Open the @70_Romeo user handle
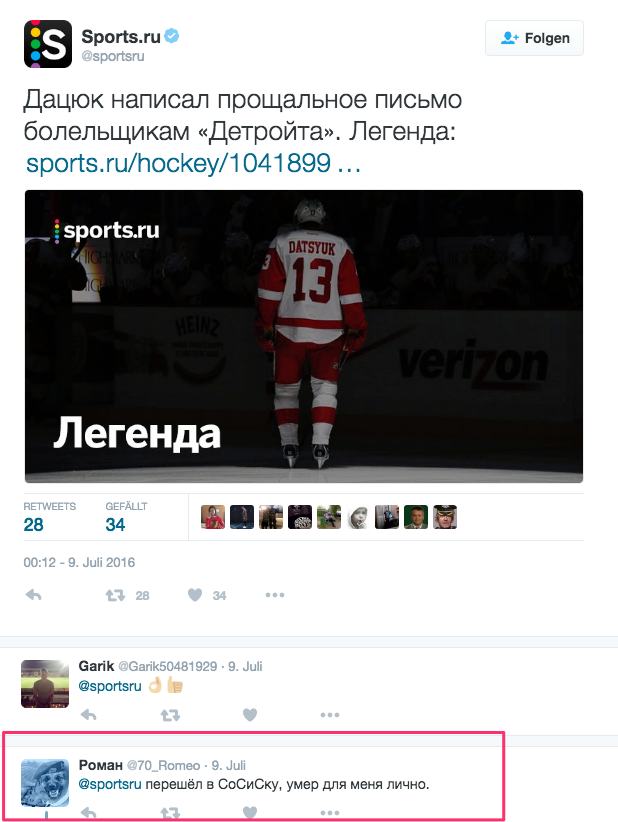The width and height of the screenshot is (618, 822). [164, 765]
